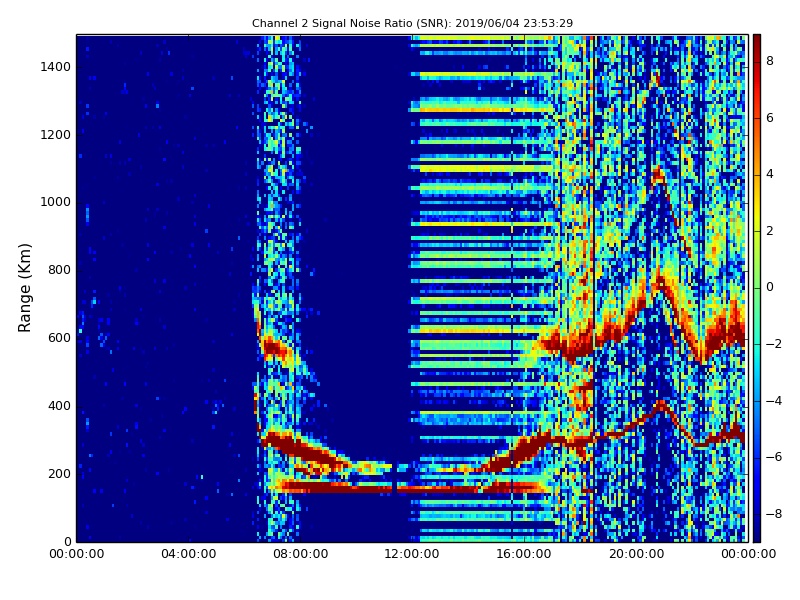Click the chart title showing Channel 2 SNR
800x600 pixels.
412,23
